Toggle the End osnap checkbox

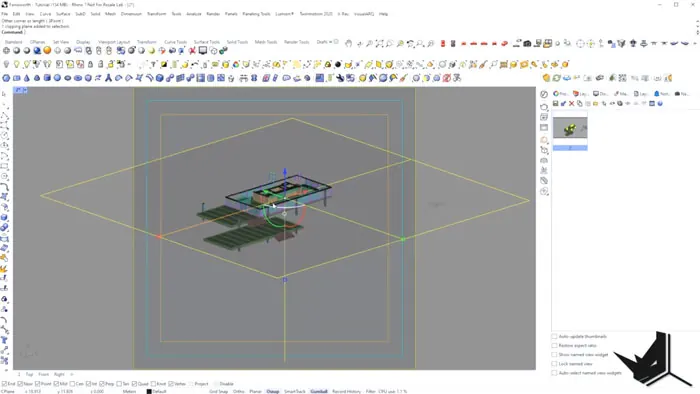(x=4, y=384)
